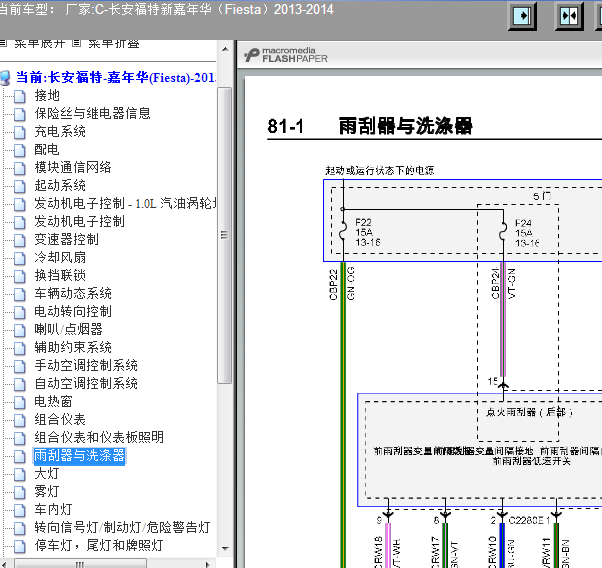Click the 81-1 雨刮器与洗涤器 page title
The height and width of the screenshot is (568, 602).
(x=370, y=126)
